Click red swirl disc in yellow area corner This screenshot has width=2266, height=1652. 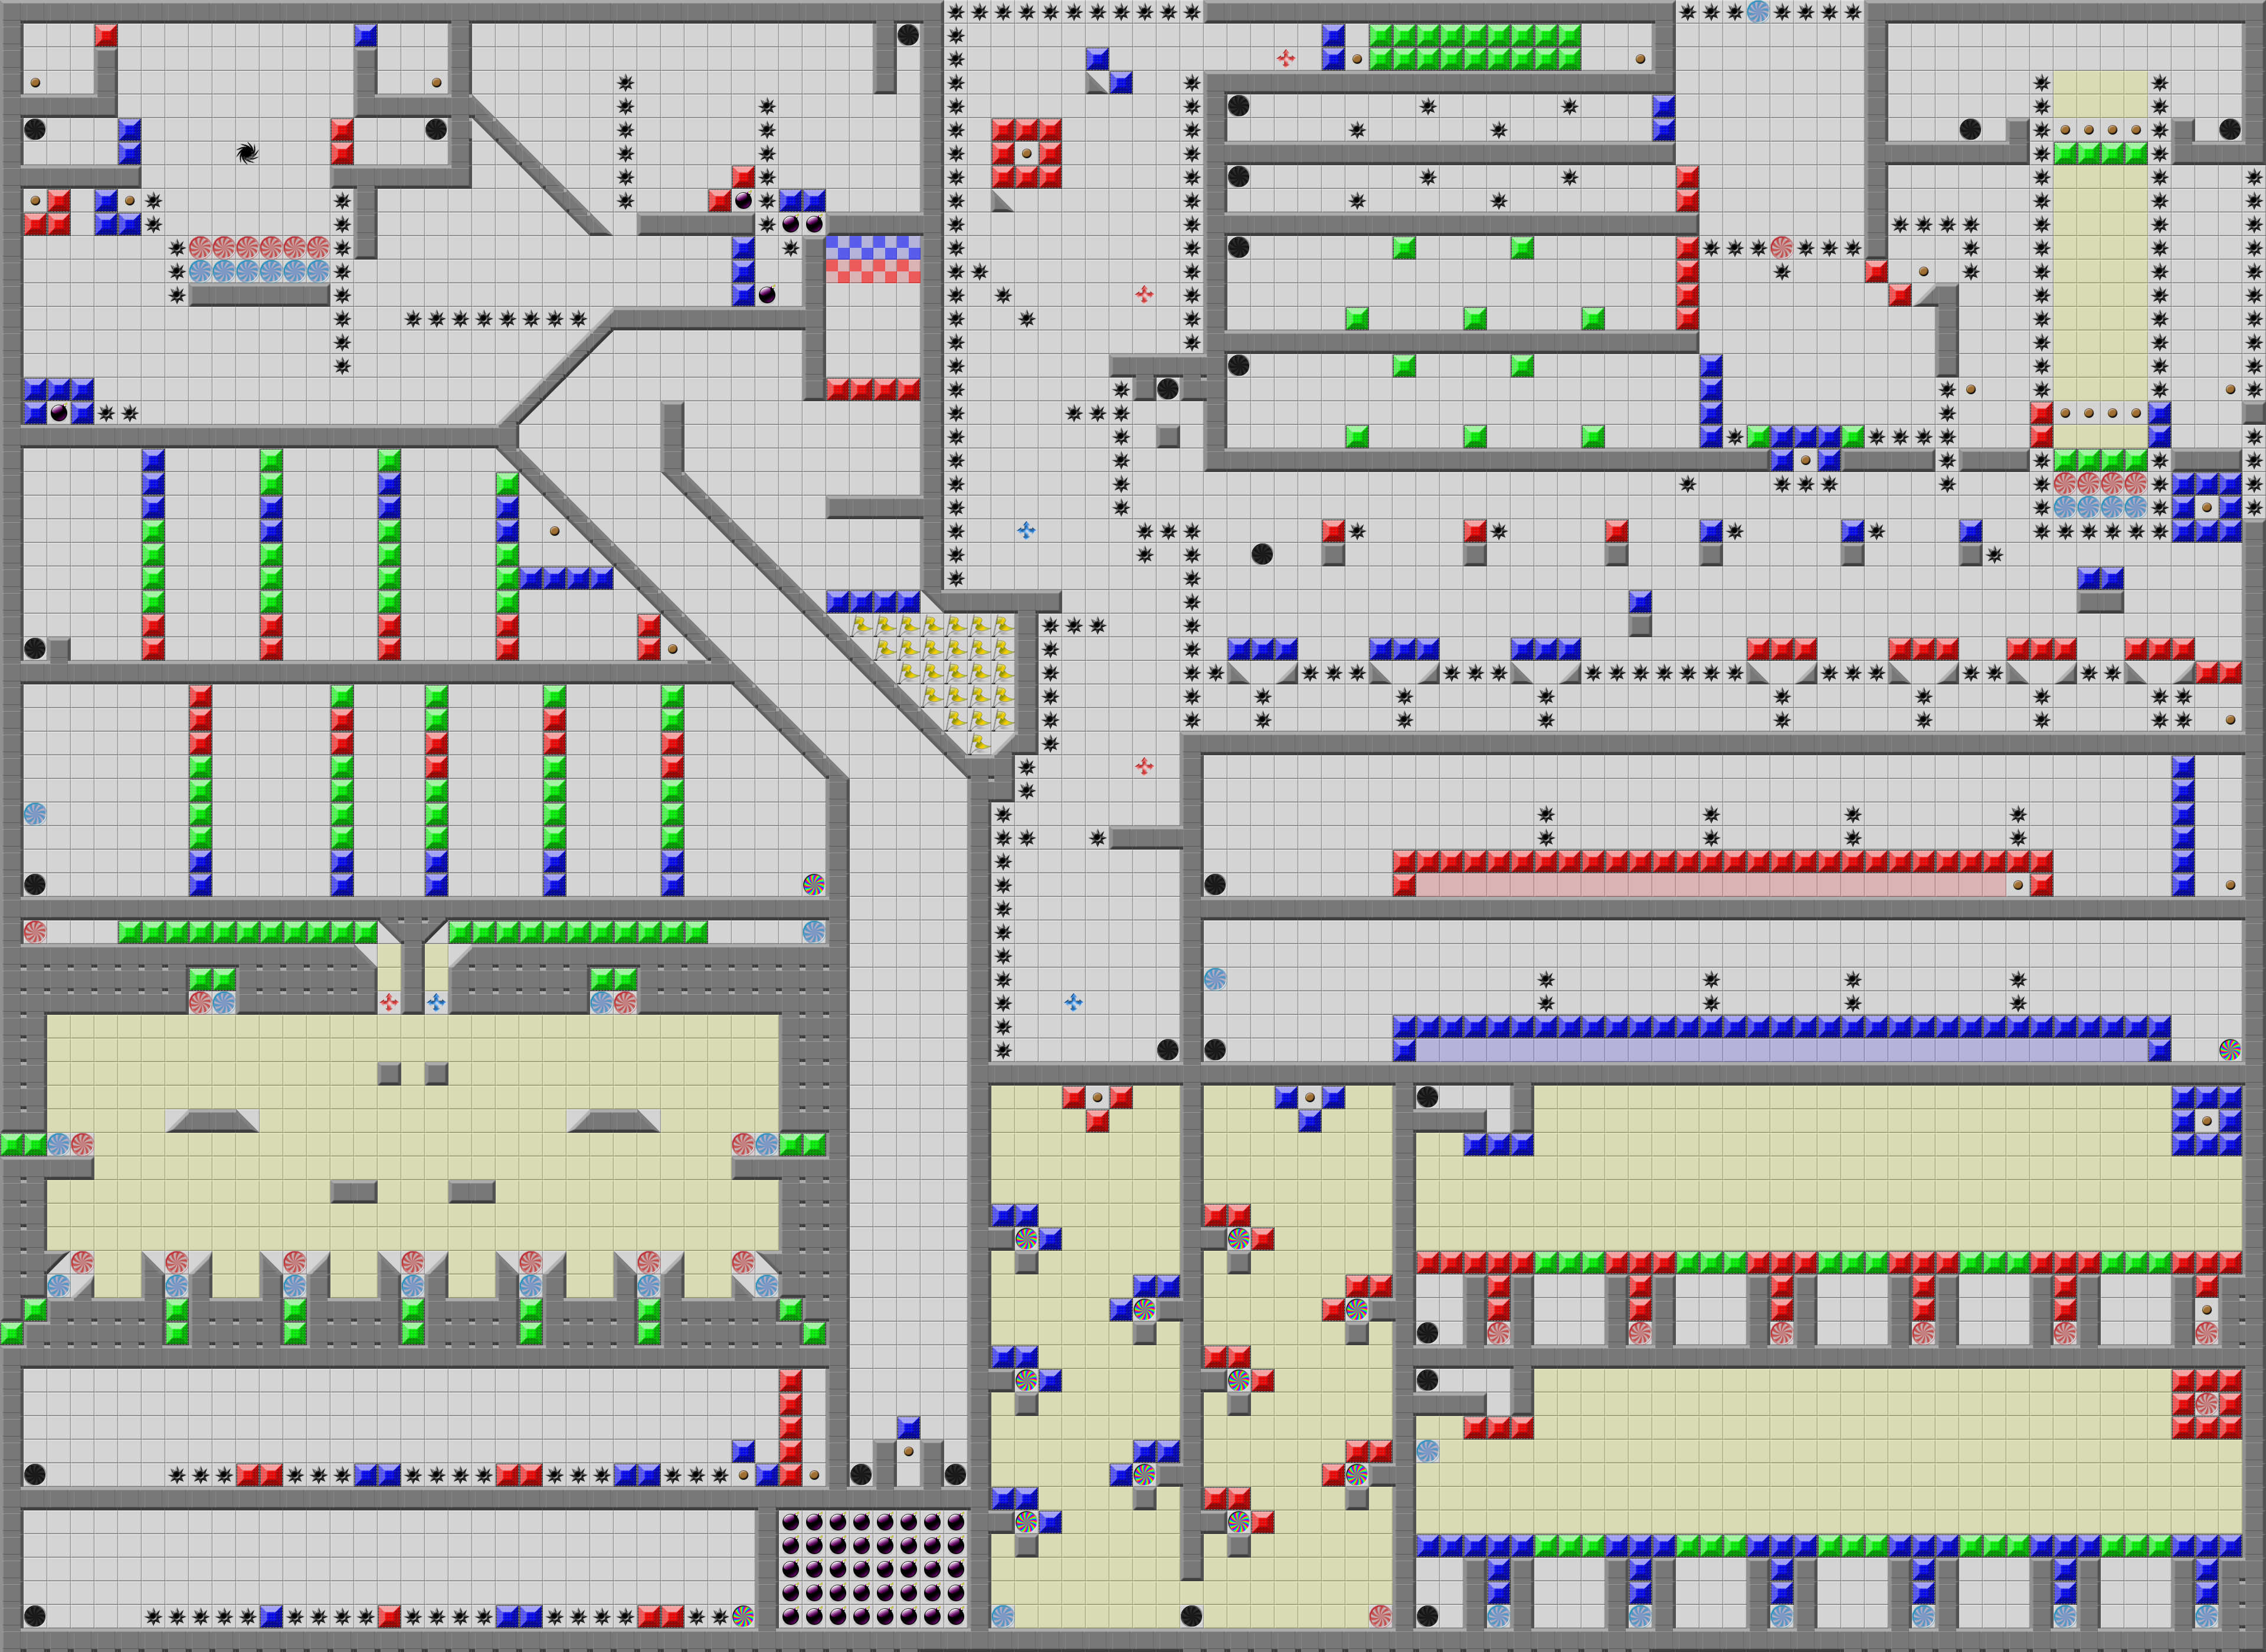1380,1615
